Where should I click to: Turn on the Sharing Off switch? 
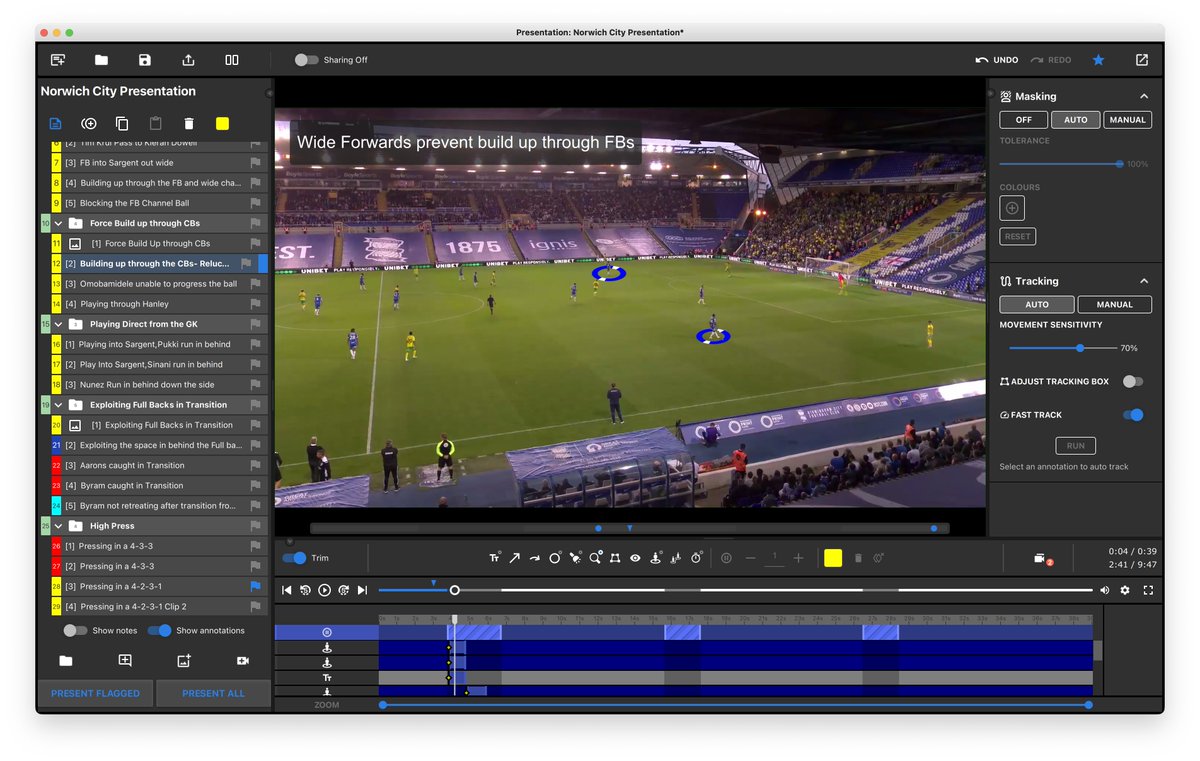coord(306,60)
